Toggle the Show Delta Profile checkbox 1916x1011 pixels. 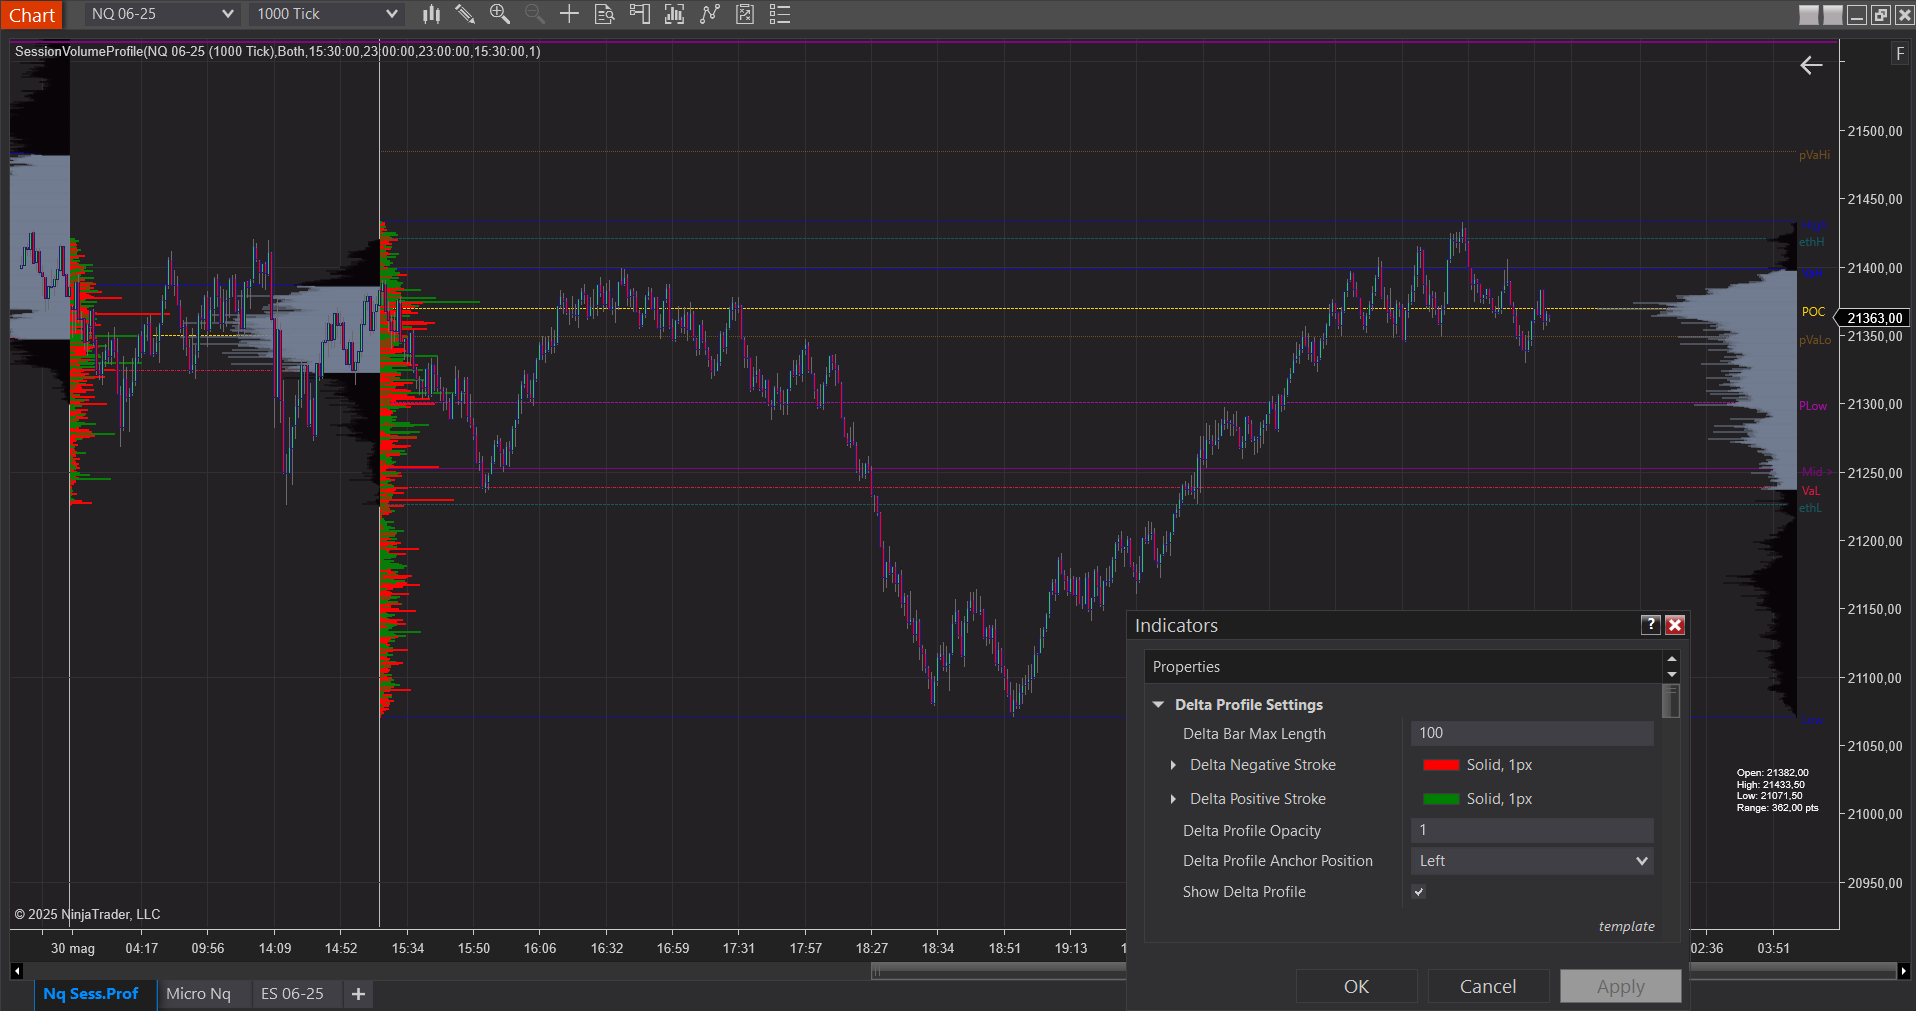[1419, 892]
